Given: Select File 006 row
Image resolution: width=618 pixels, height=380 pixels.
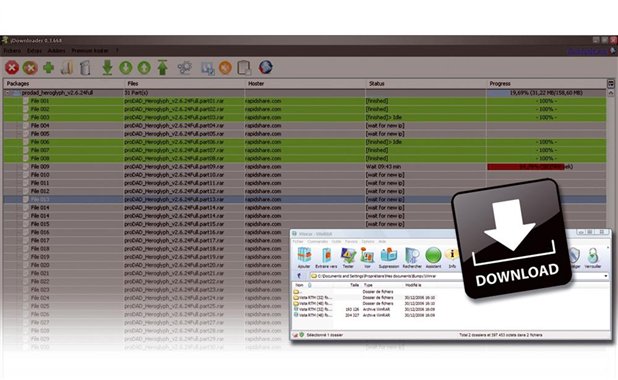Looking at the screenshot, I should 305,142.
